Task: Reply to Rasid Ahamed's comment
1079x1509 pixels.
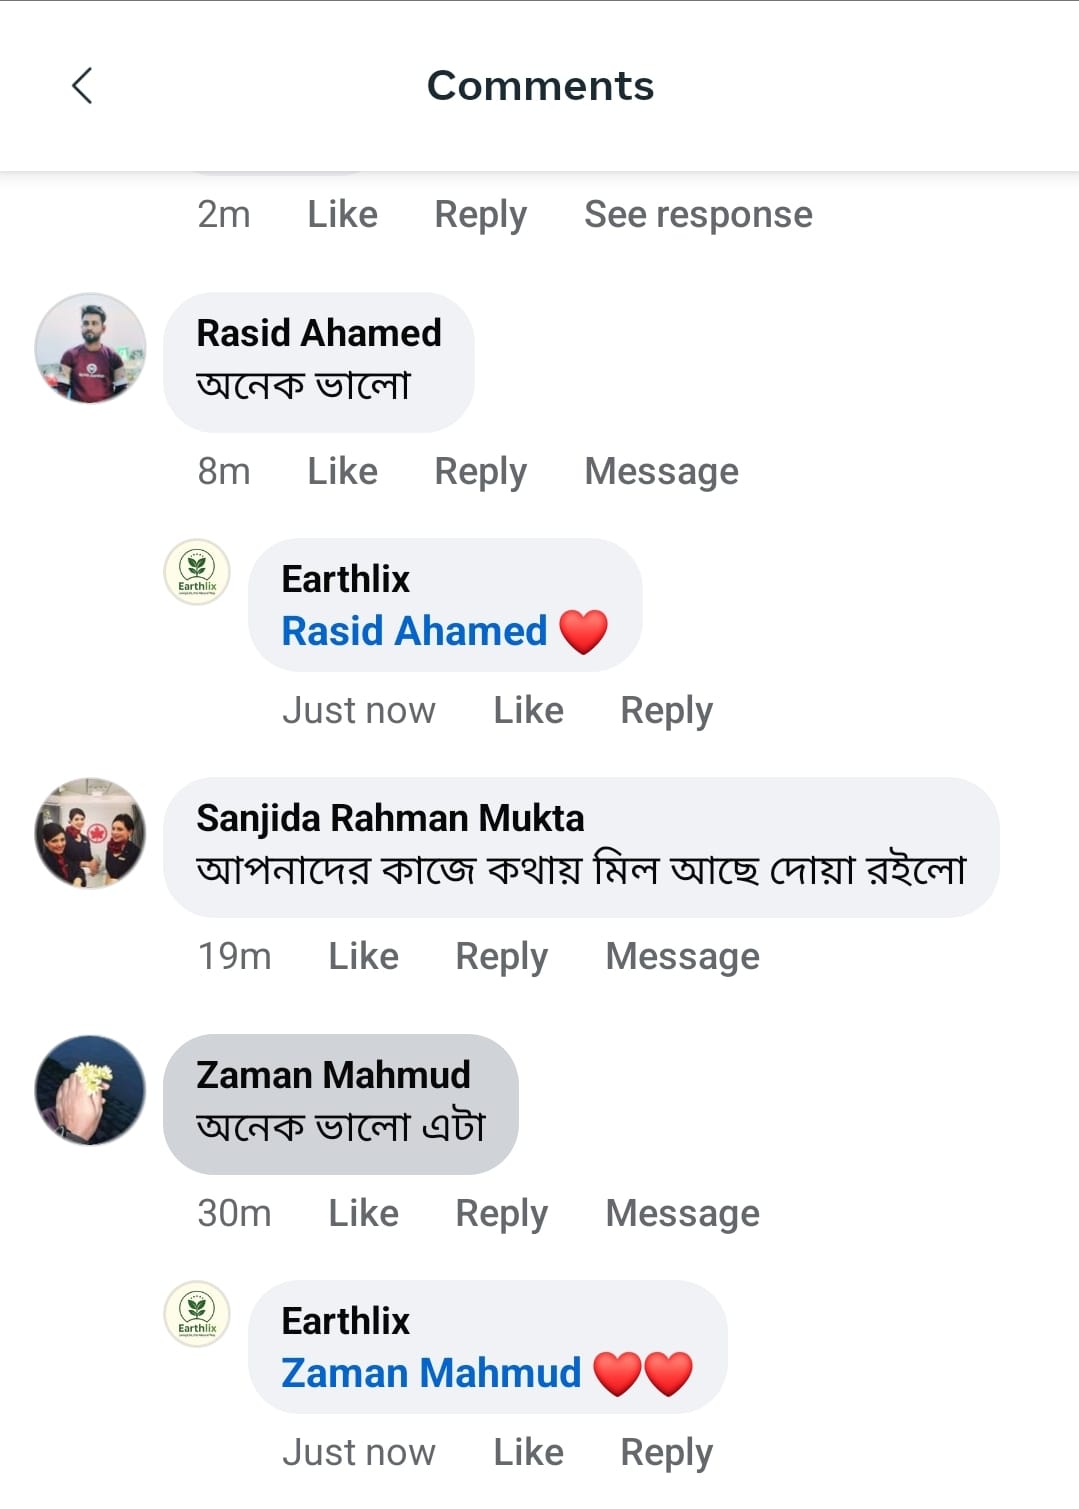Action: tap(480, 471)
